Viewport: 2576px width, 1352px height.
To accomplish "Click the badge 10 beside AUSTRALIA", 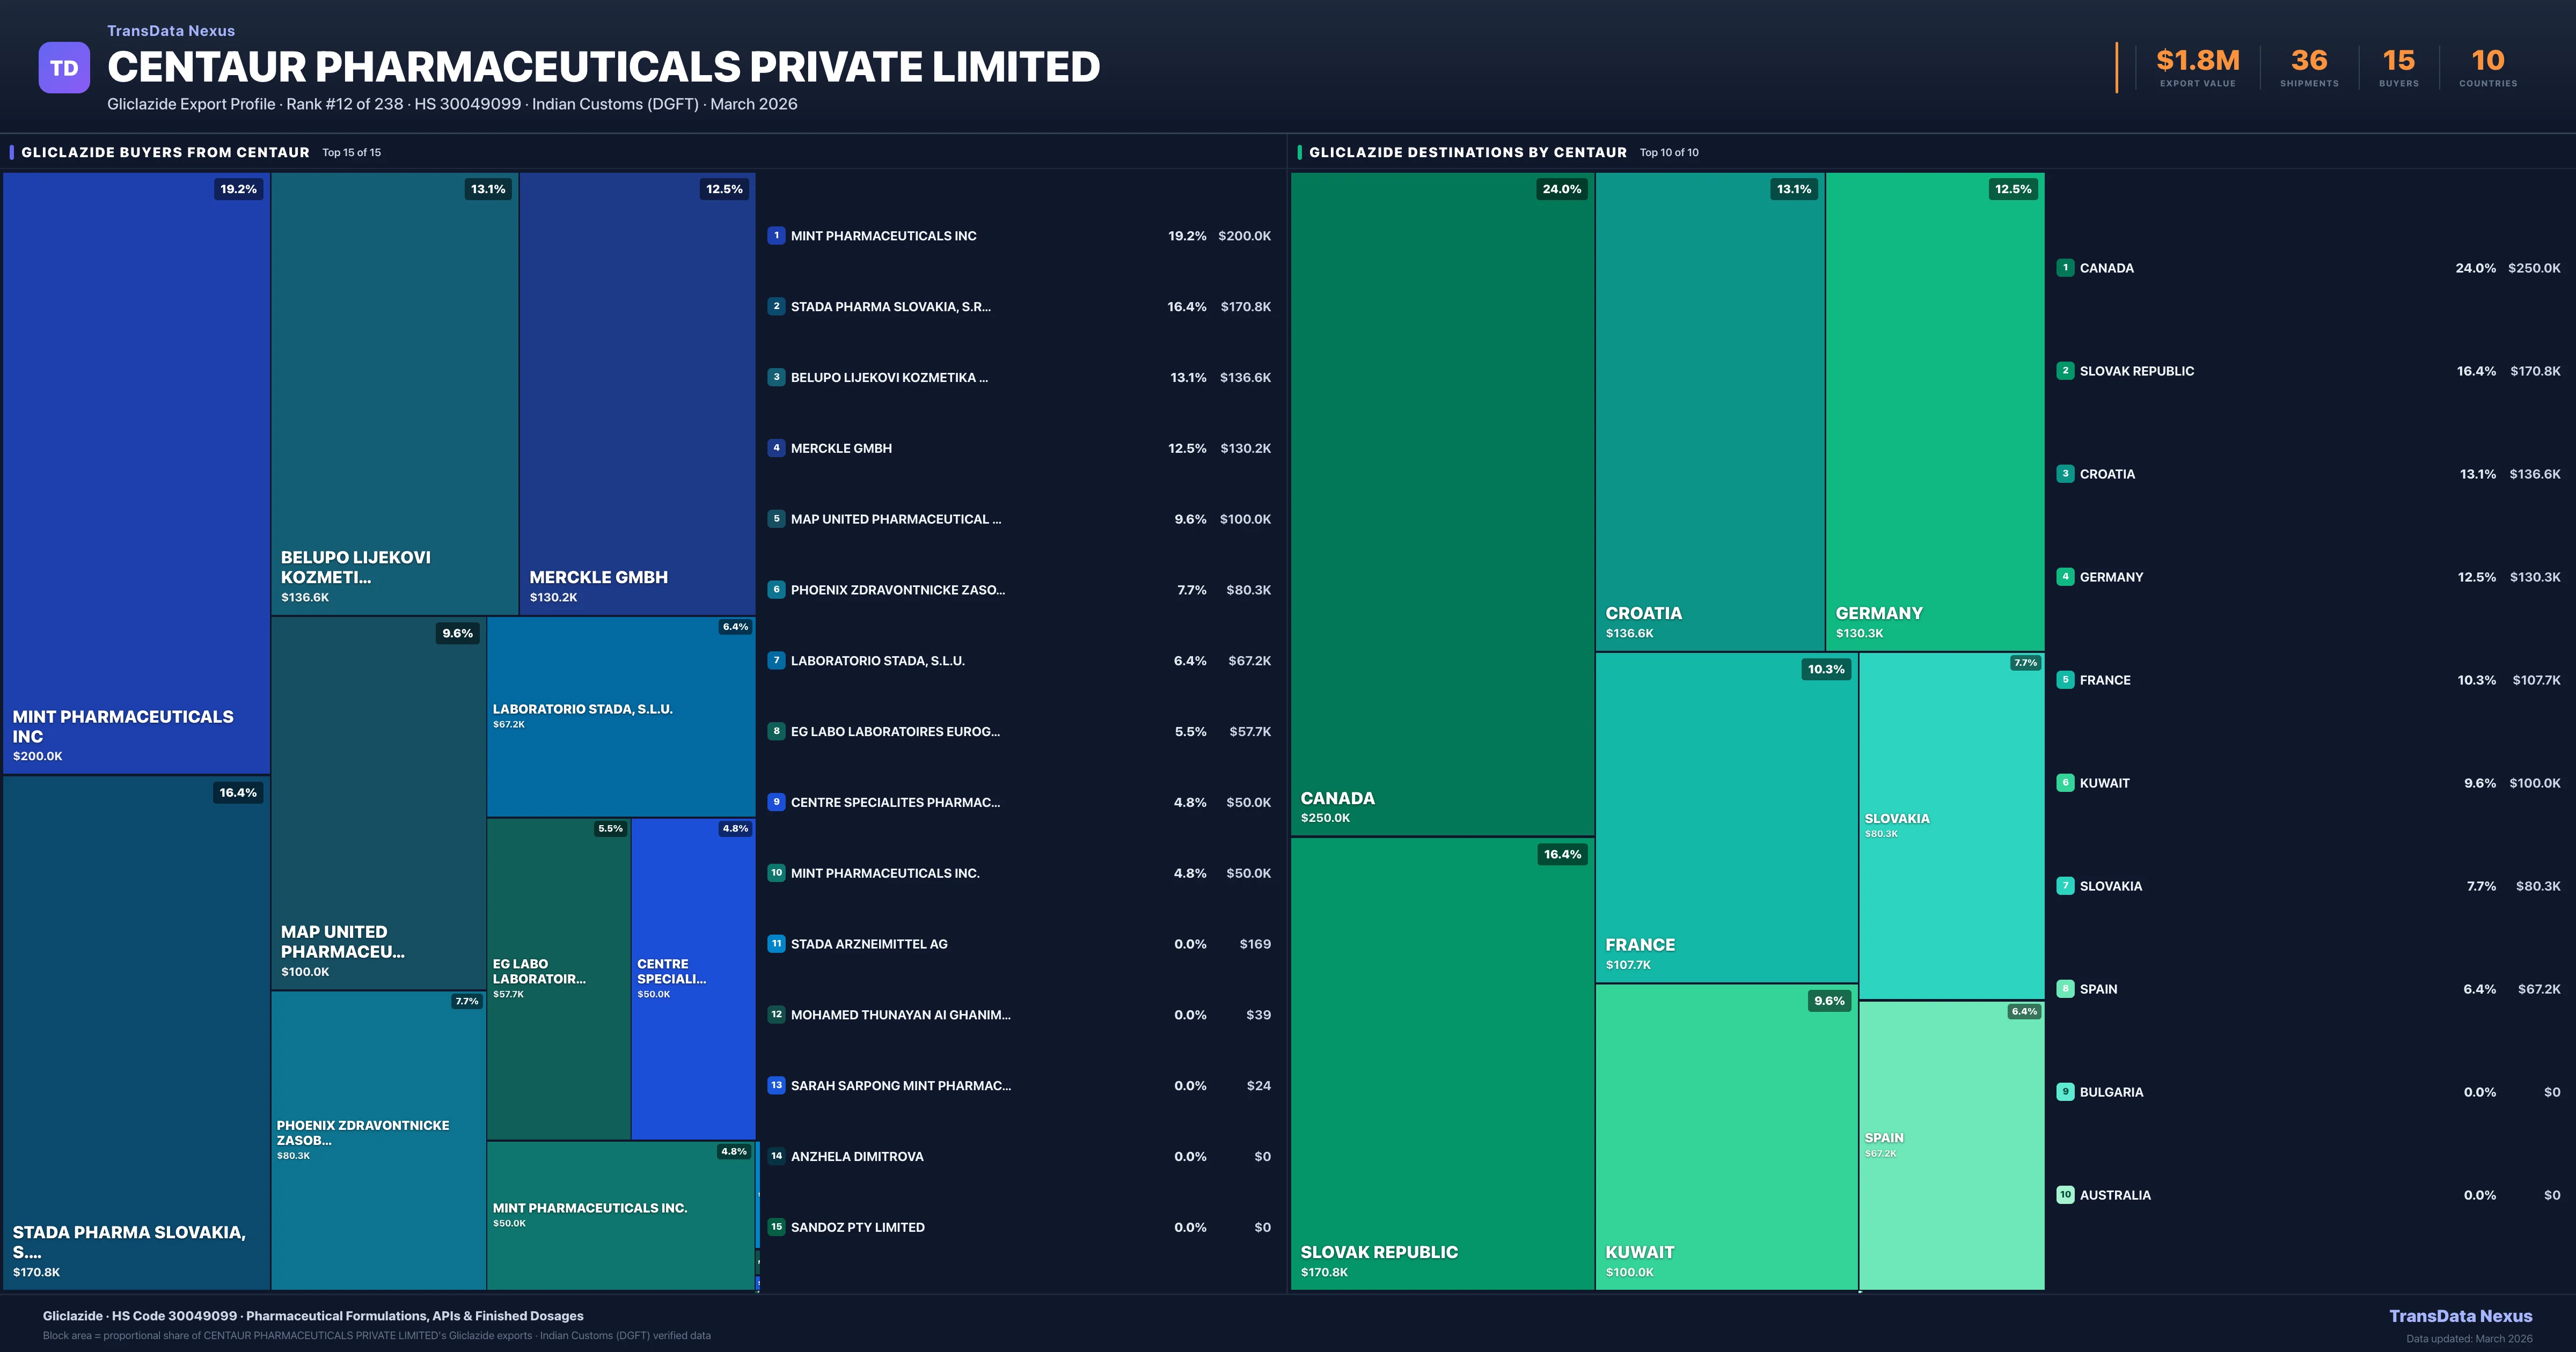I will coord(2065,1194).
